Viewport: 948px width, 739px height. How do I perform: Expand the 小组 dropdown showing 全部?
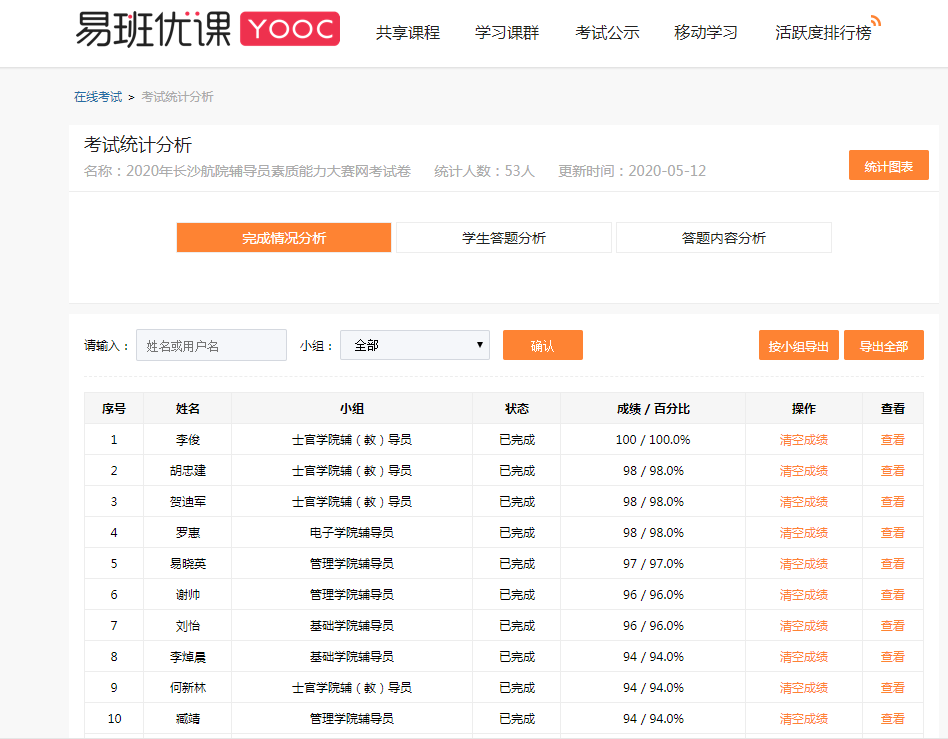click(415, 345)
